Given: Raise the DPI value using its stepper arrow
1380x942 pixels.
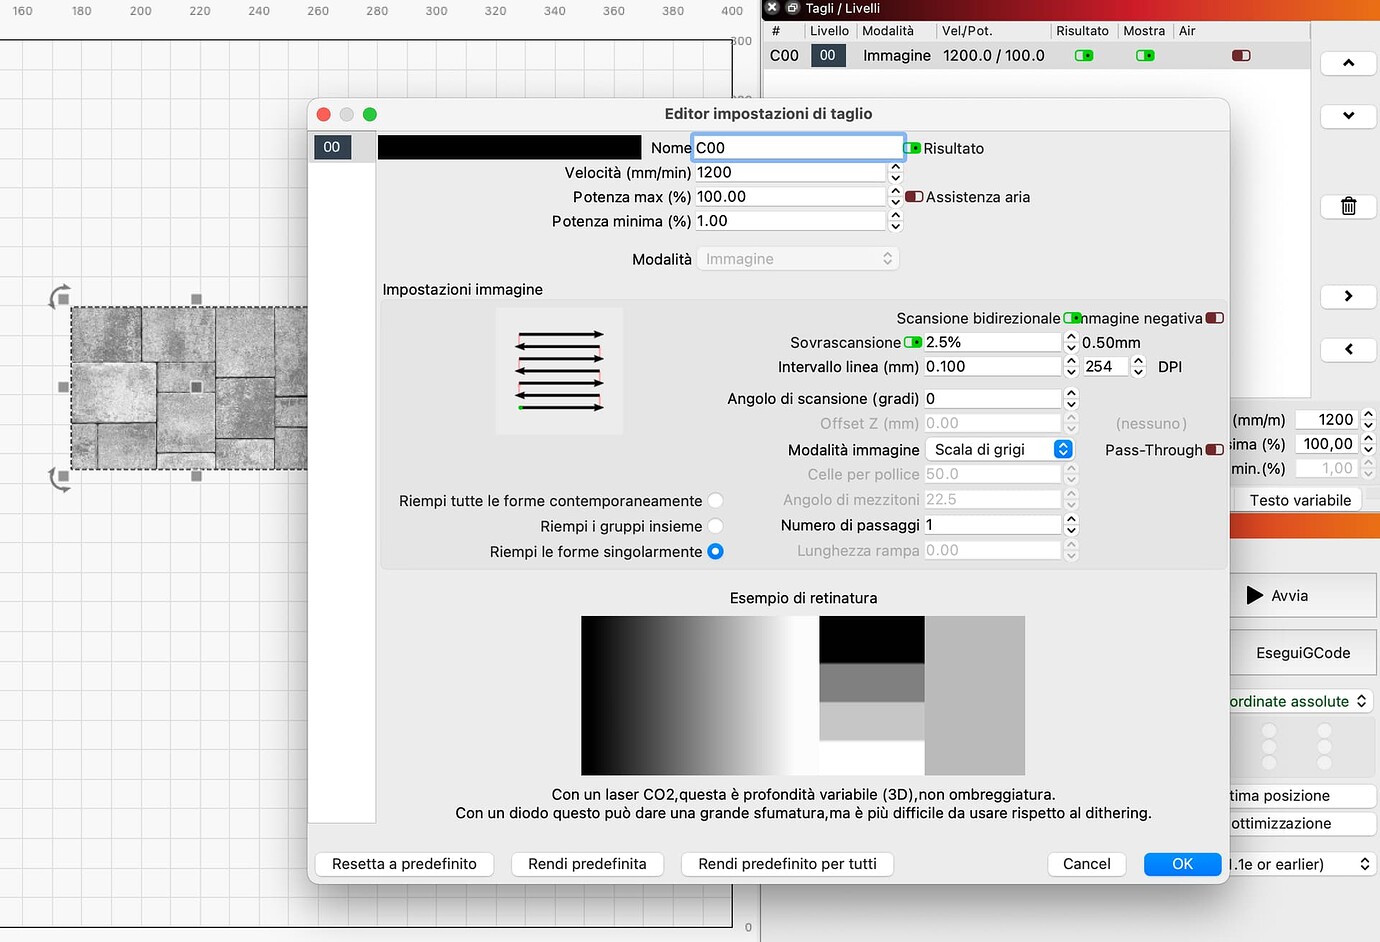Looking at the screenshot, I should coord(1138,360).
